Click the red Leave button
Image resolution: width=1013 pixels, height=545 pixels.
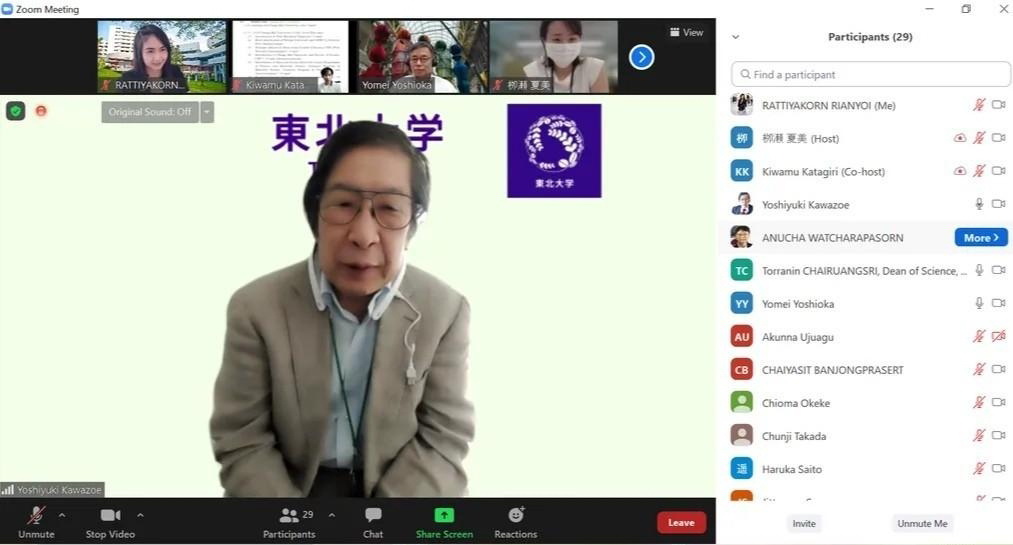pos(681,522)
